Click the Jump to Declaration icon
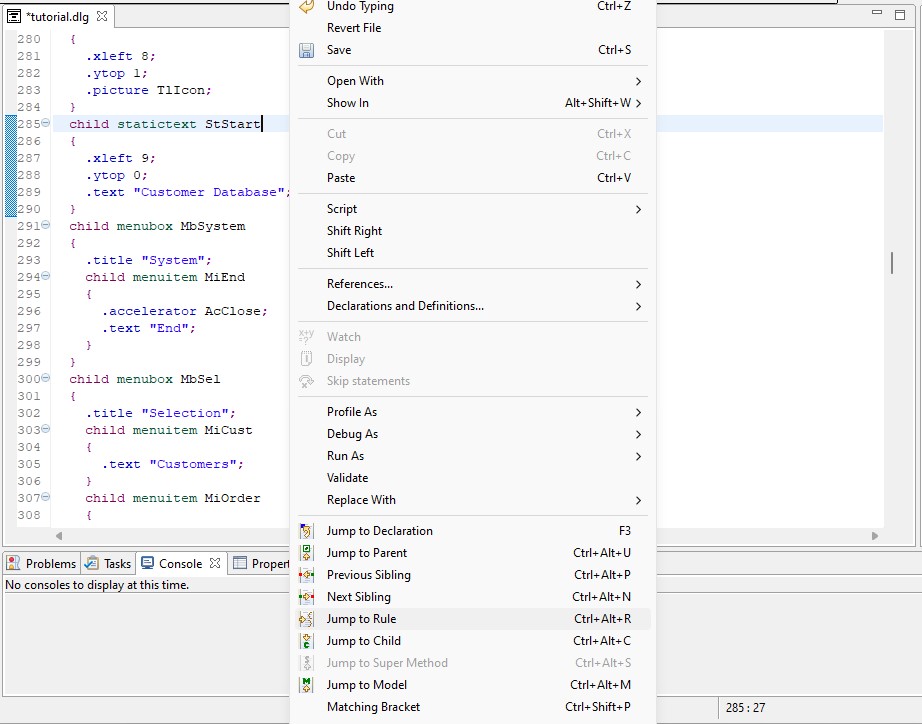Screen dimensions: 922x724 307,531
